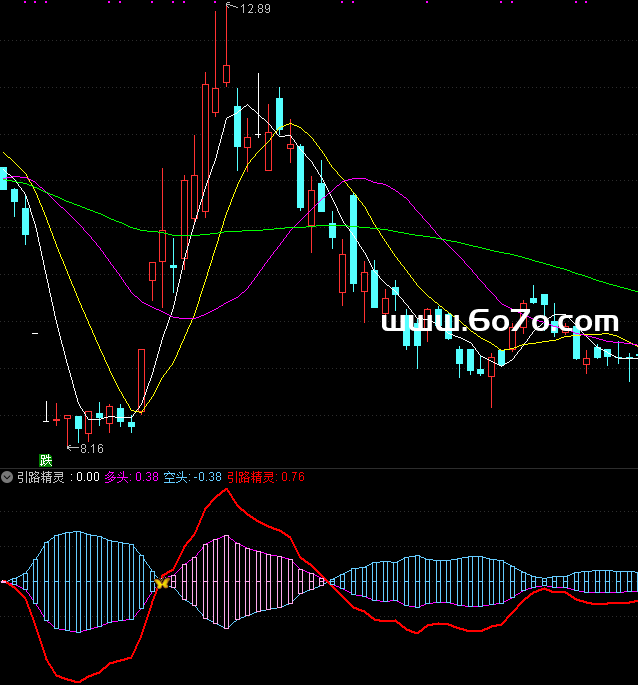Click the green 跌 signal marker
638x685 pixels.
45,460
